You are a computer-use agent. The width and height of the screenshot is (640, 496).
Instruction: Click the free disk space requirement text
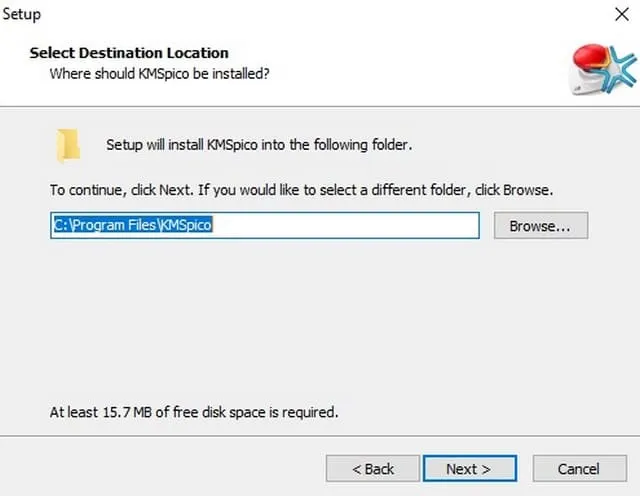(x=194, y=412)
